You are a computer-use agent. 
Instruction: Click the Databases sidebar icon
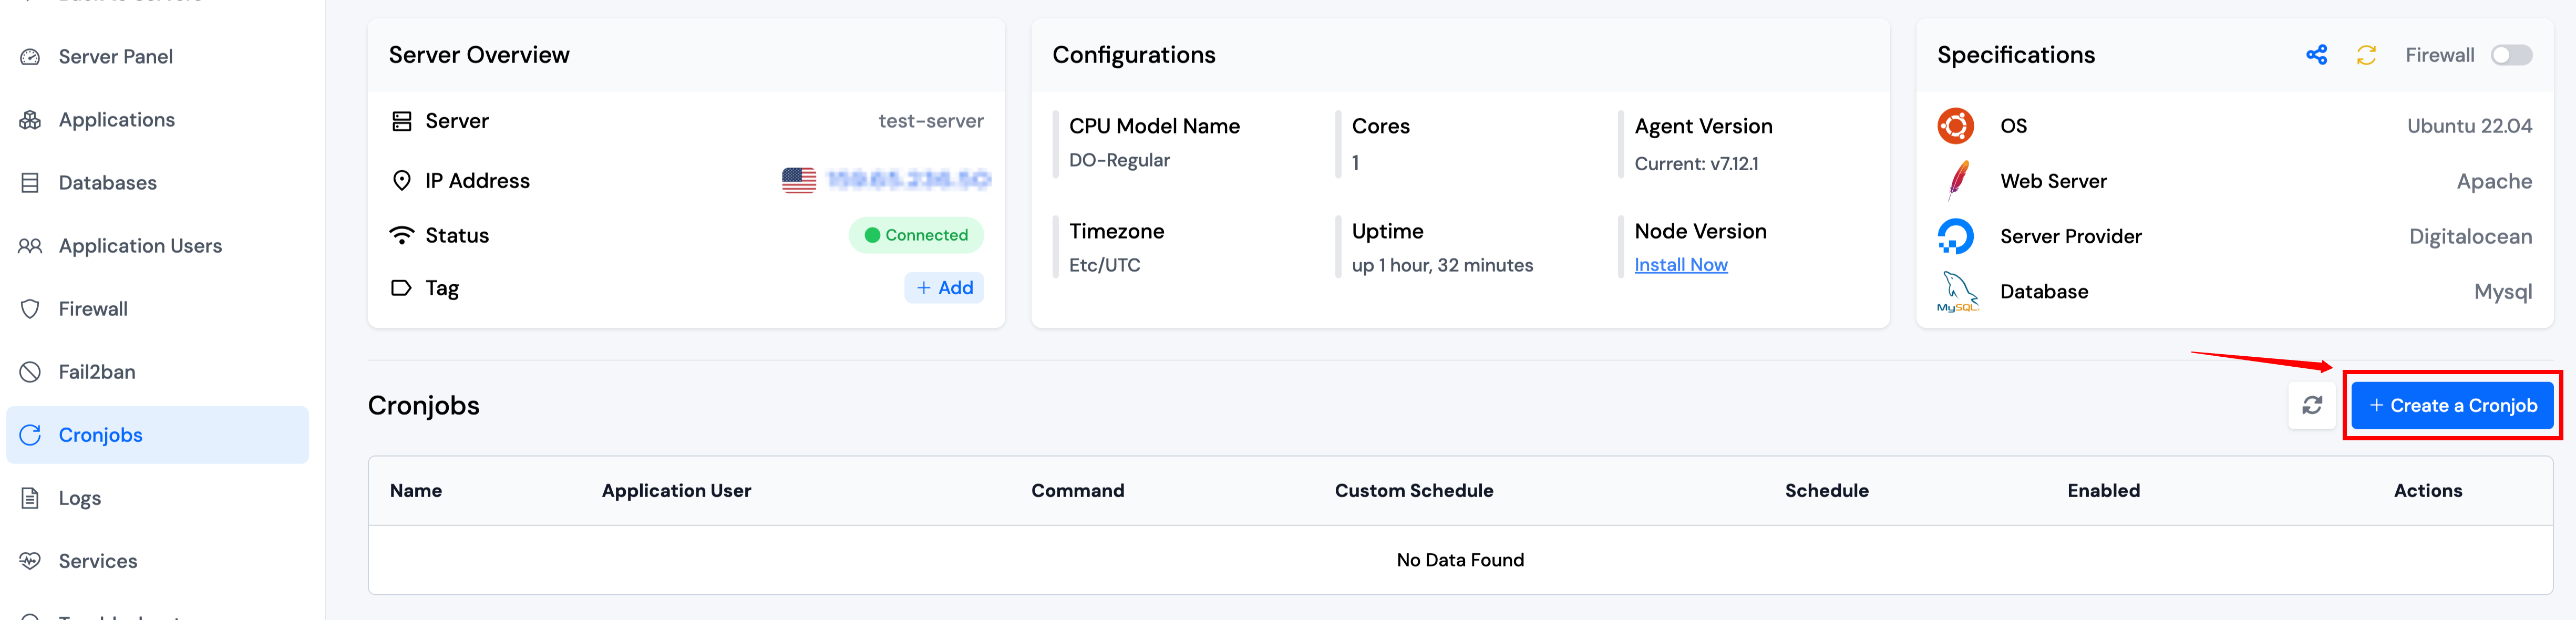point(30,183)
